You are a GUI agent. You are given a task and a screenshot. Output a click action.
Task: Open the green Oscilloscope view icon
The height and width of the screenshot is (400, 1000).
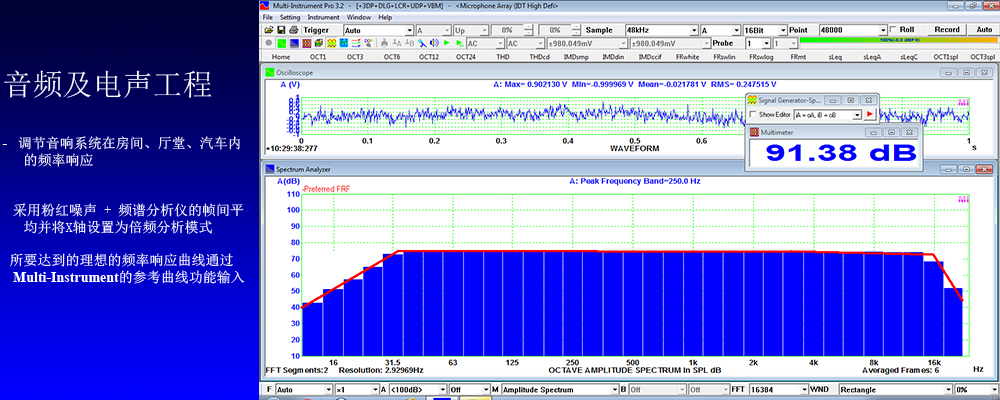(281, 43)
